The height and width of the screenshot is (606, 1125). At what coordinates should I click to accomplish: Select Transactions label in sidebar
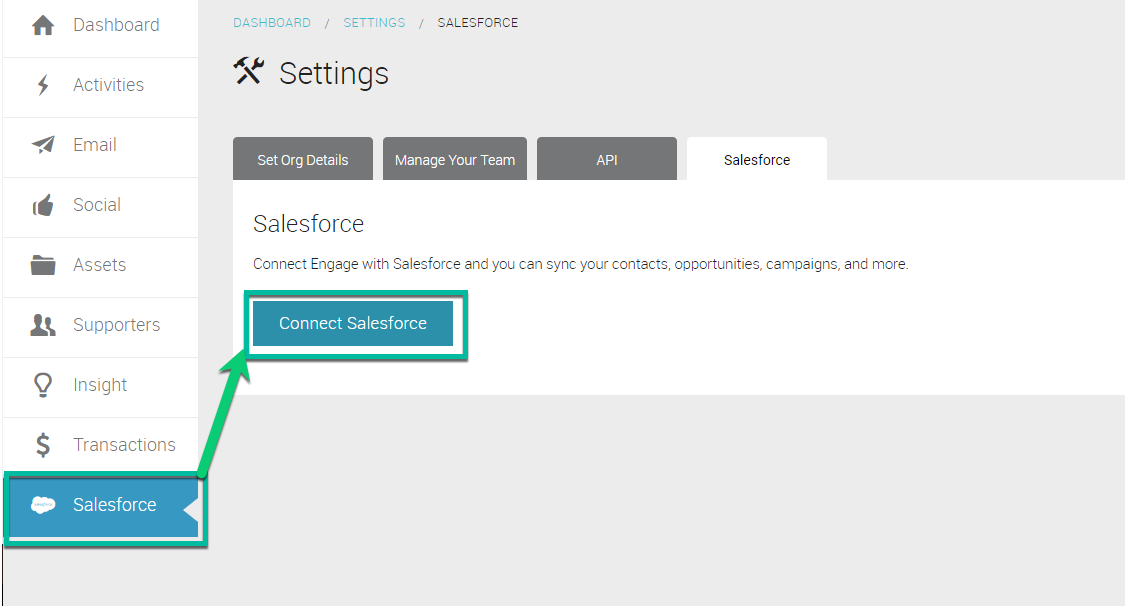click(x=124, y=445)
